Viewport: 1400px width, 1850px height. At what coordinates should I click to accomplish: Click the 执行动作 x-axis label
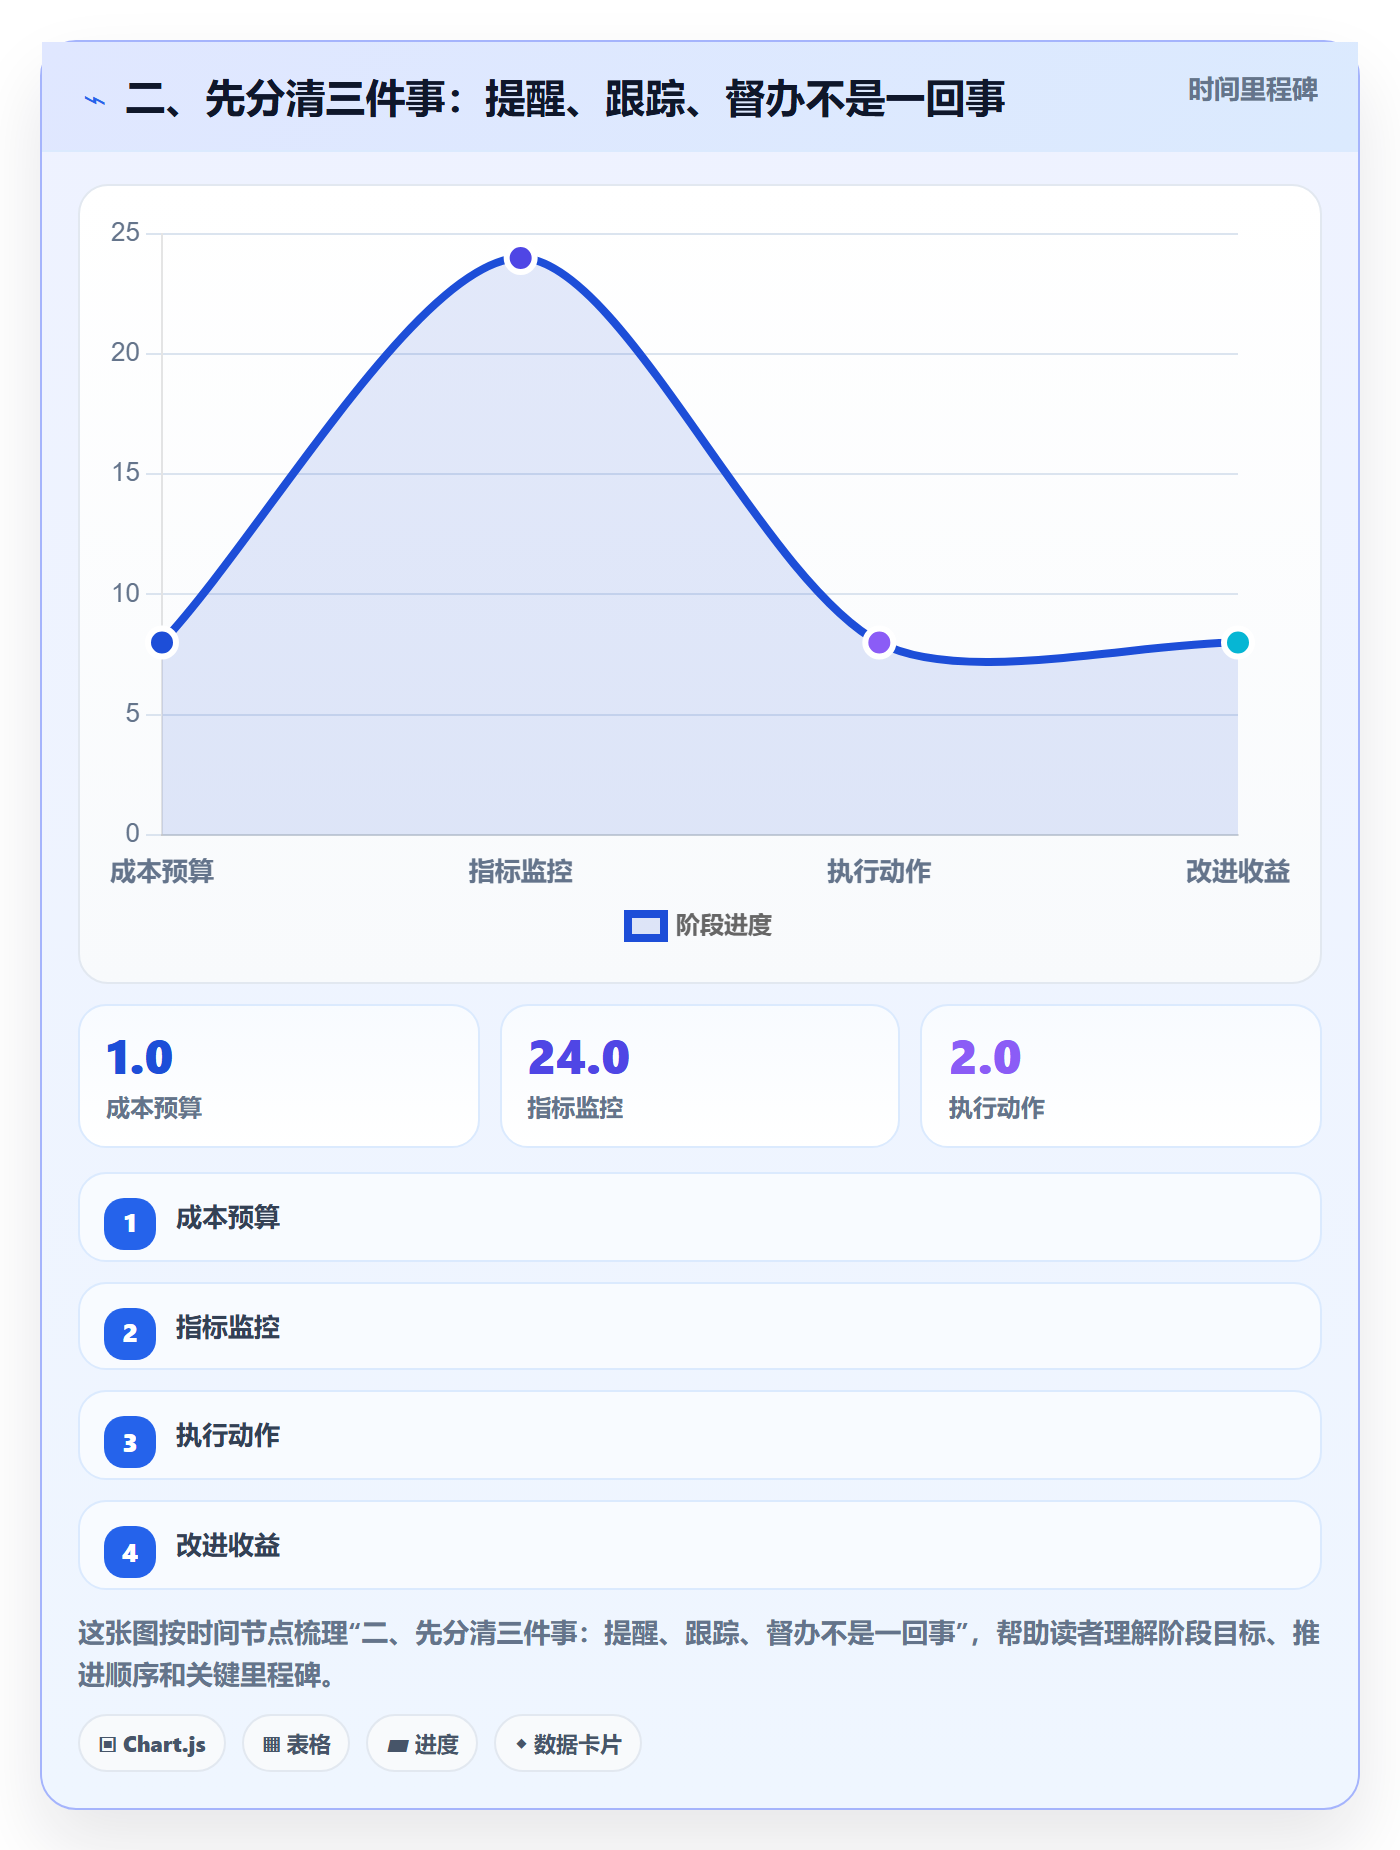click(x=879, y=872)
